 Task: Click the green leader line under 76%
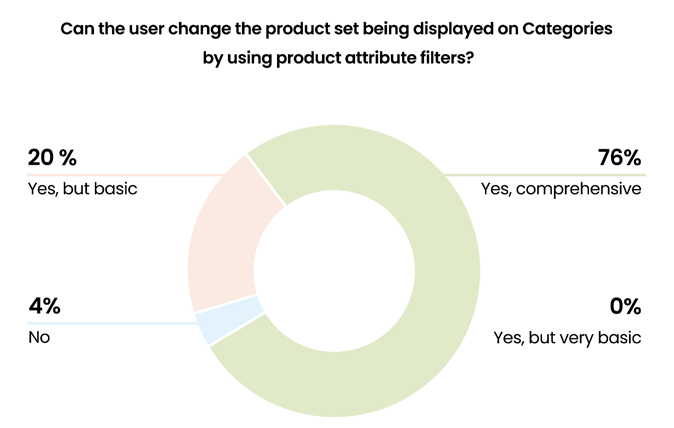tap(545, 175)
